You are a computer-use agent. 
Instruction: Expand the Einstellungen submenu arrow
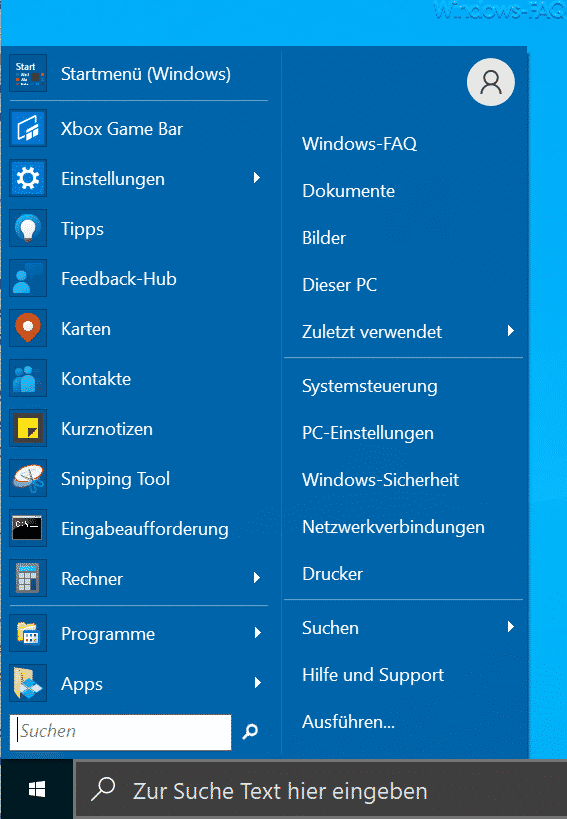(x=257, y=178)
